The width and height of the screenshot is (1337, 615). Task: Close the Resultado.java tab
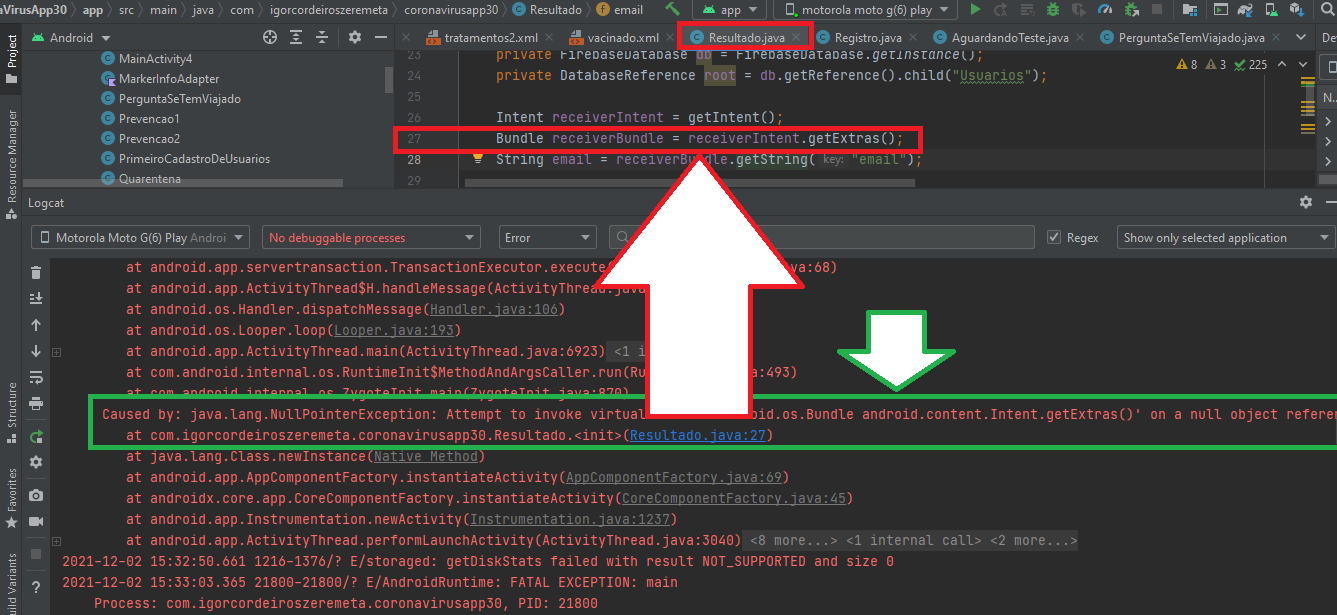(x=797, y=37)
